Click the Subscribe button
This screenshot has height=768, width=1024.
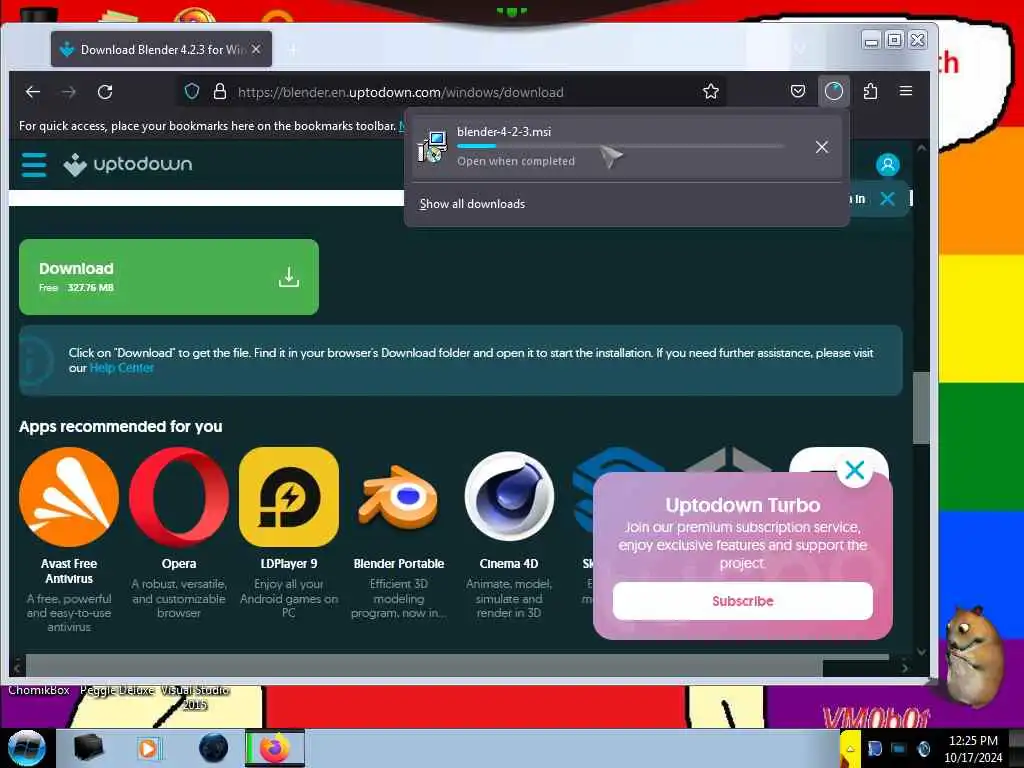click(x=743, y=601)
